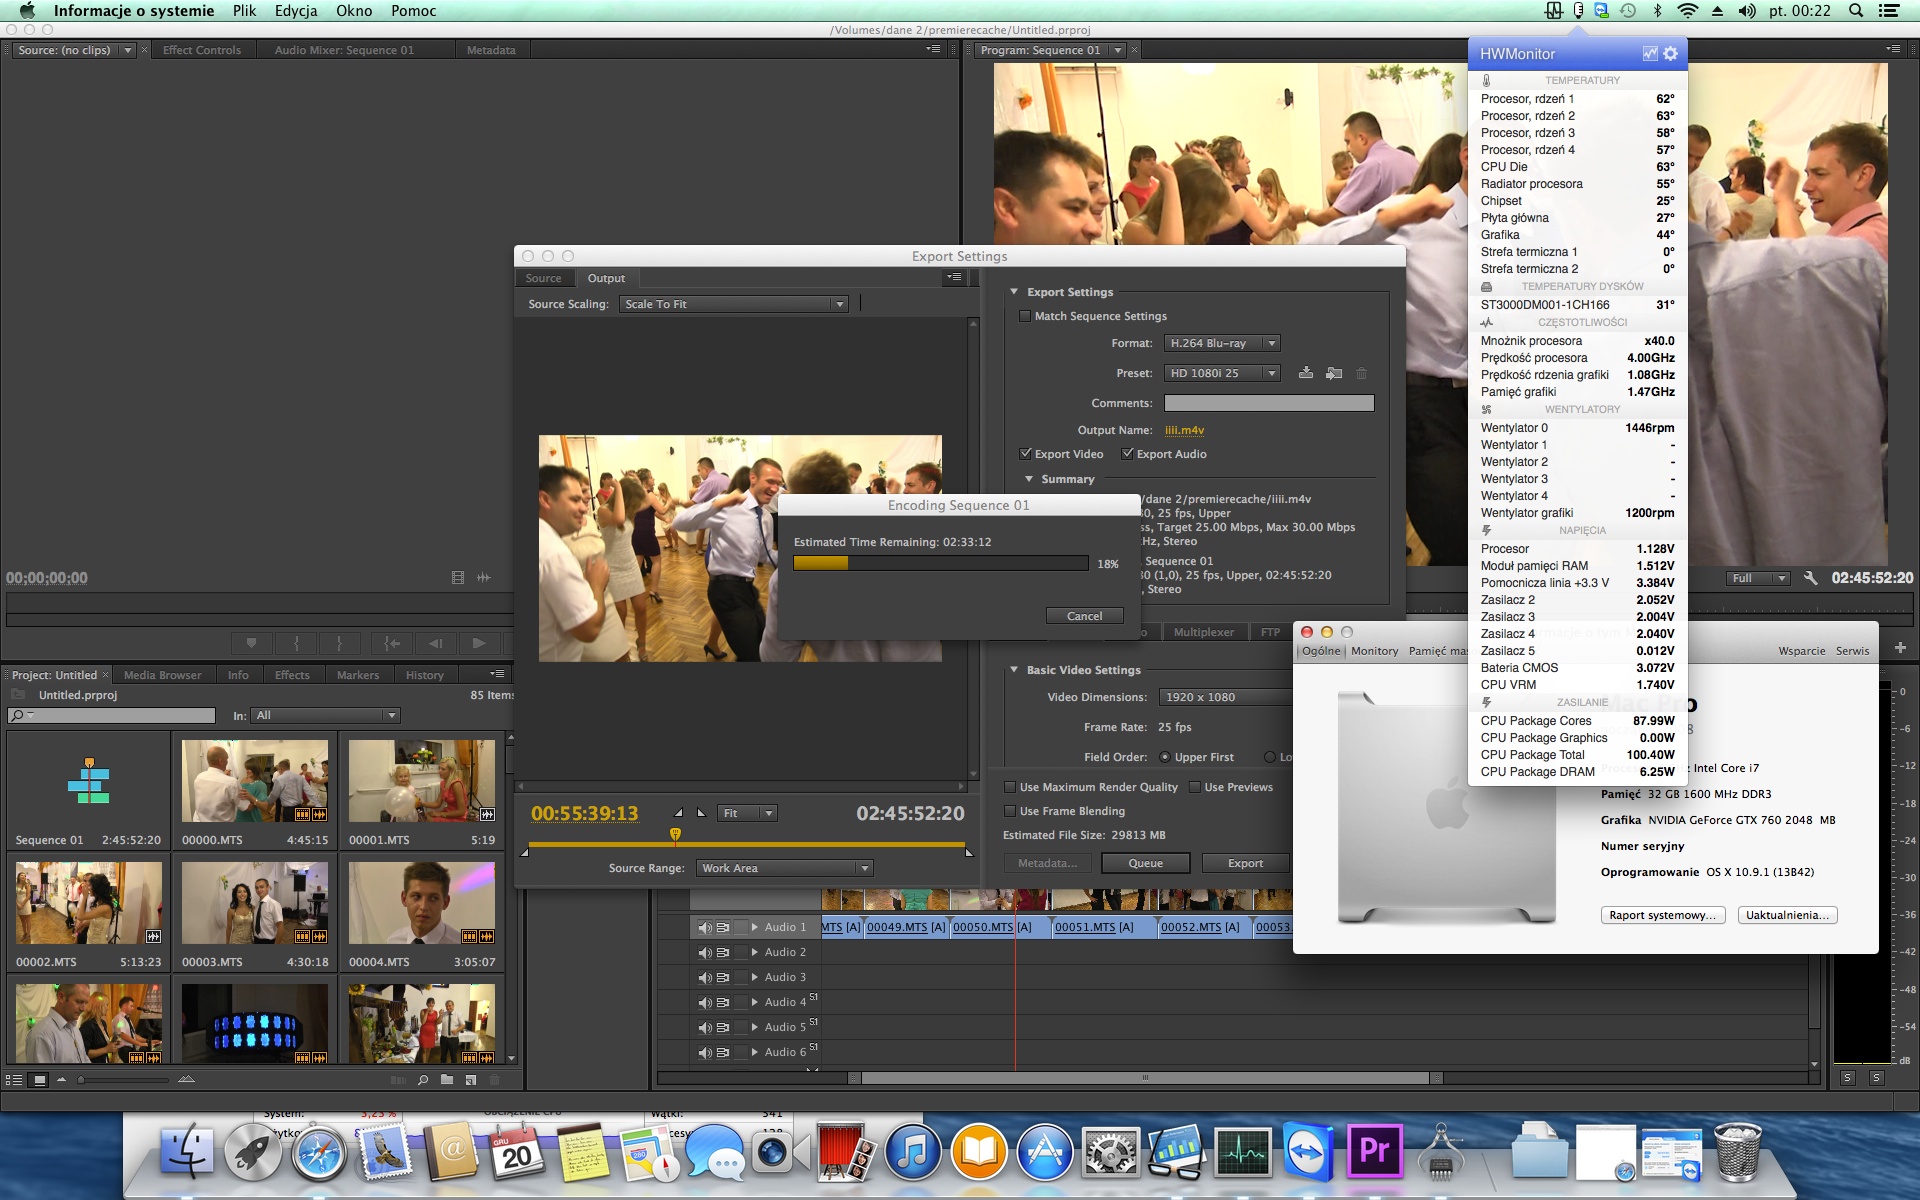Open App Store from the Dock

pos(1044,1152)
